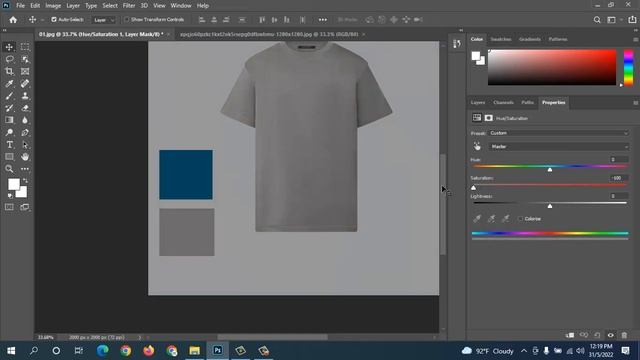Click the Share icon at top right
640x360 pixels.
tap(632, 20)
